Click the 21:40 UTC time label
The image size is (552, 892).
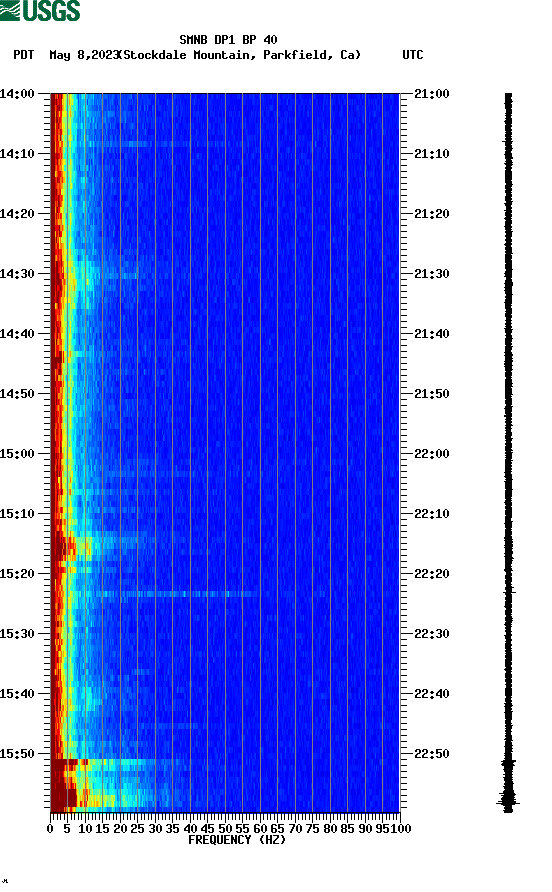[432, 333]
